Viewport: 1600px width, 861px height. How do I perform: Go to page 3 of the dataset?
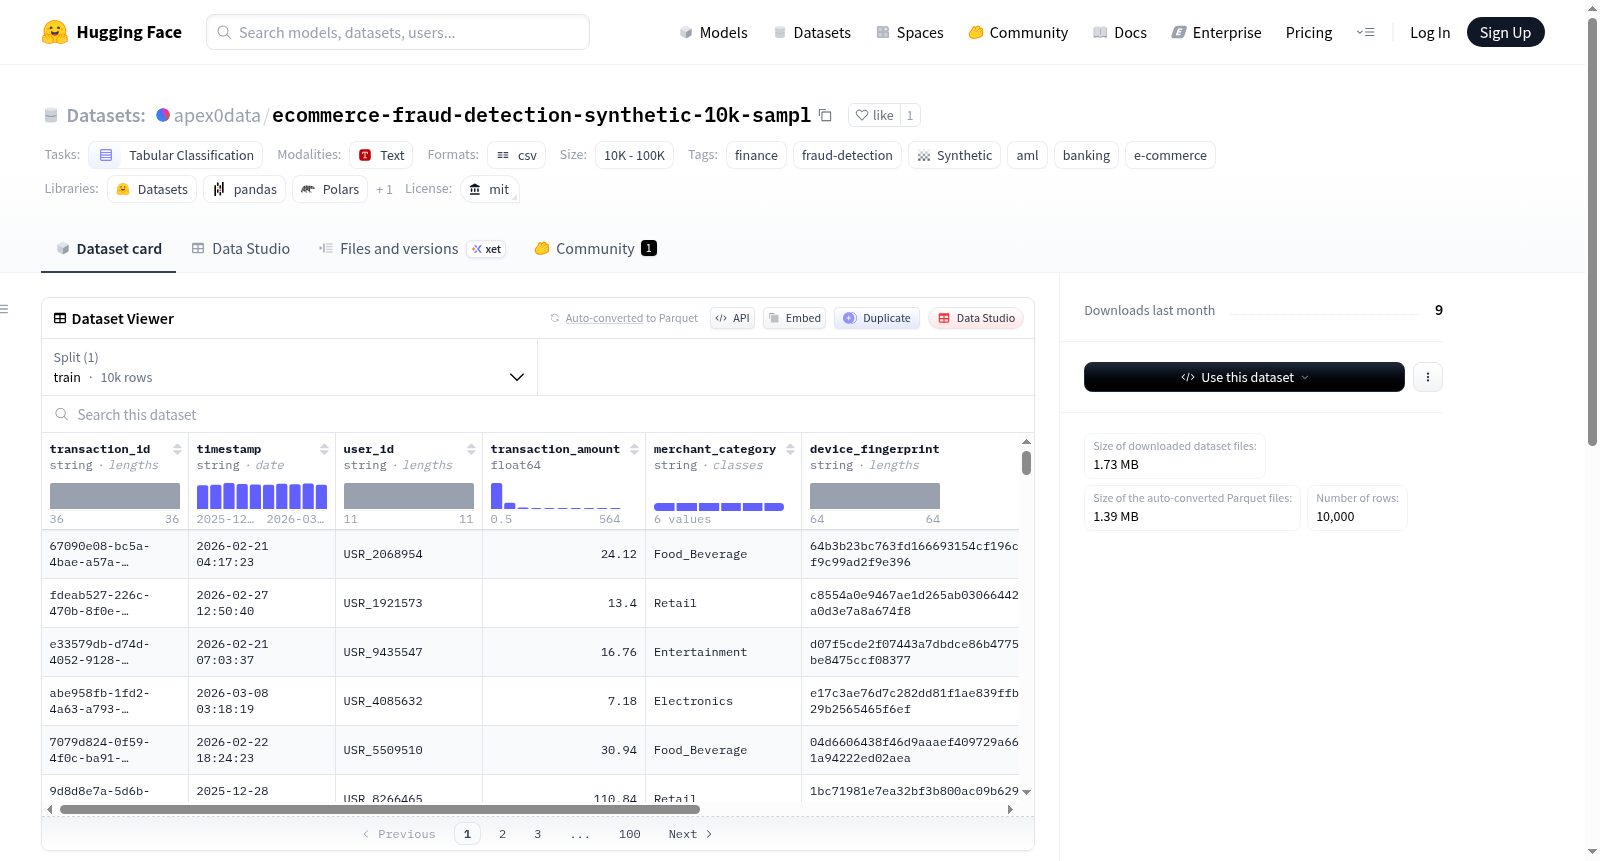[537, 834]
